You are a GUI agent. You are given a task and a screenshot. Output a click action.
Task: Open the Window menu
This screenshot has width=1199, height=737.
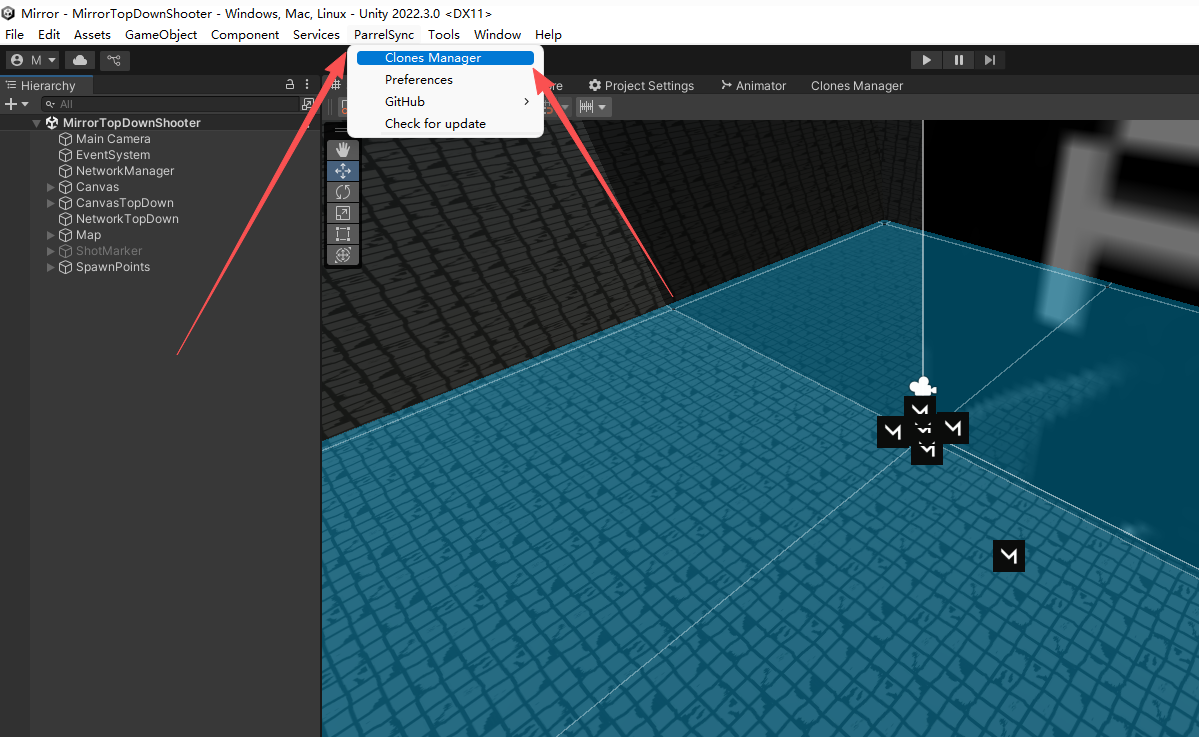pos(497,34)
